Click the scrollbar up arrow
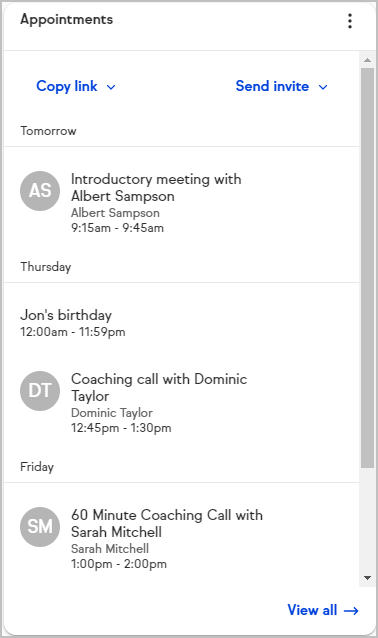Screen dimensions: 378x638 pyautogui.click(x=367, y=60)
